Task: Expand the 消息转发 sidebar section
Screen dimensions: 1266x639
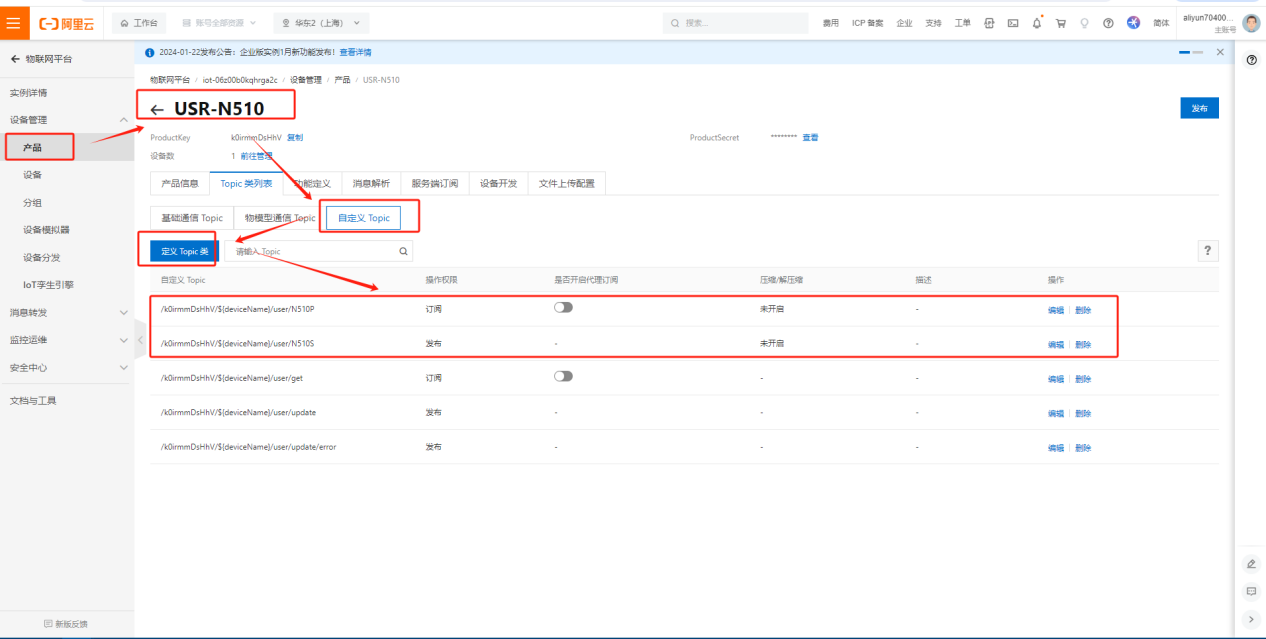Action: click(x=123, y=313)
